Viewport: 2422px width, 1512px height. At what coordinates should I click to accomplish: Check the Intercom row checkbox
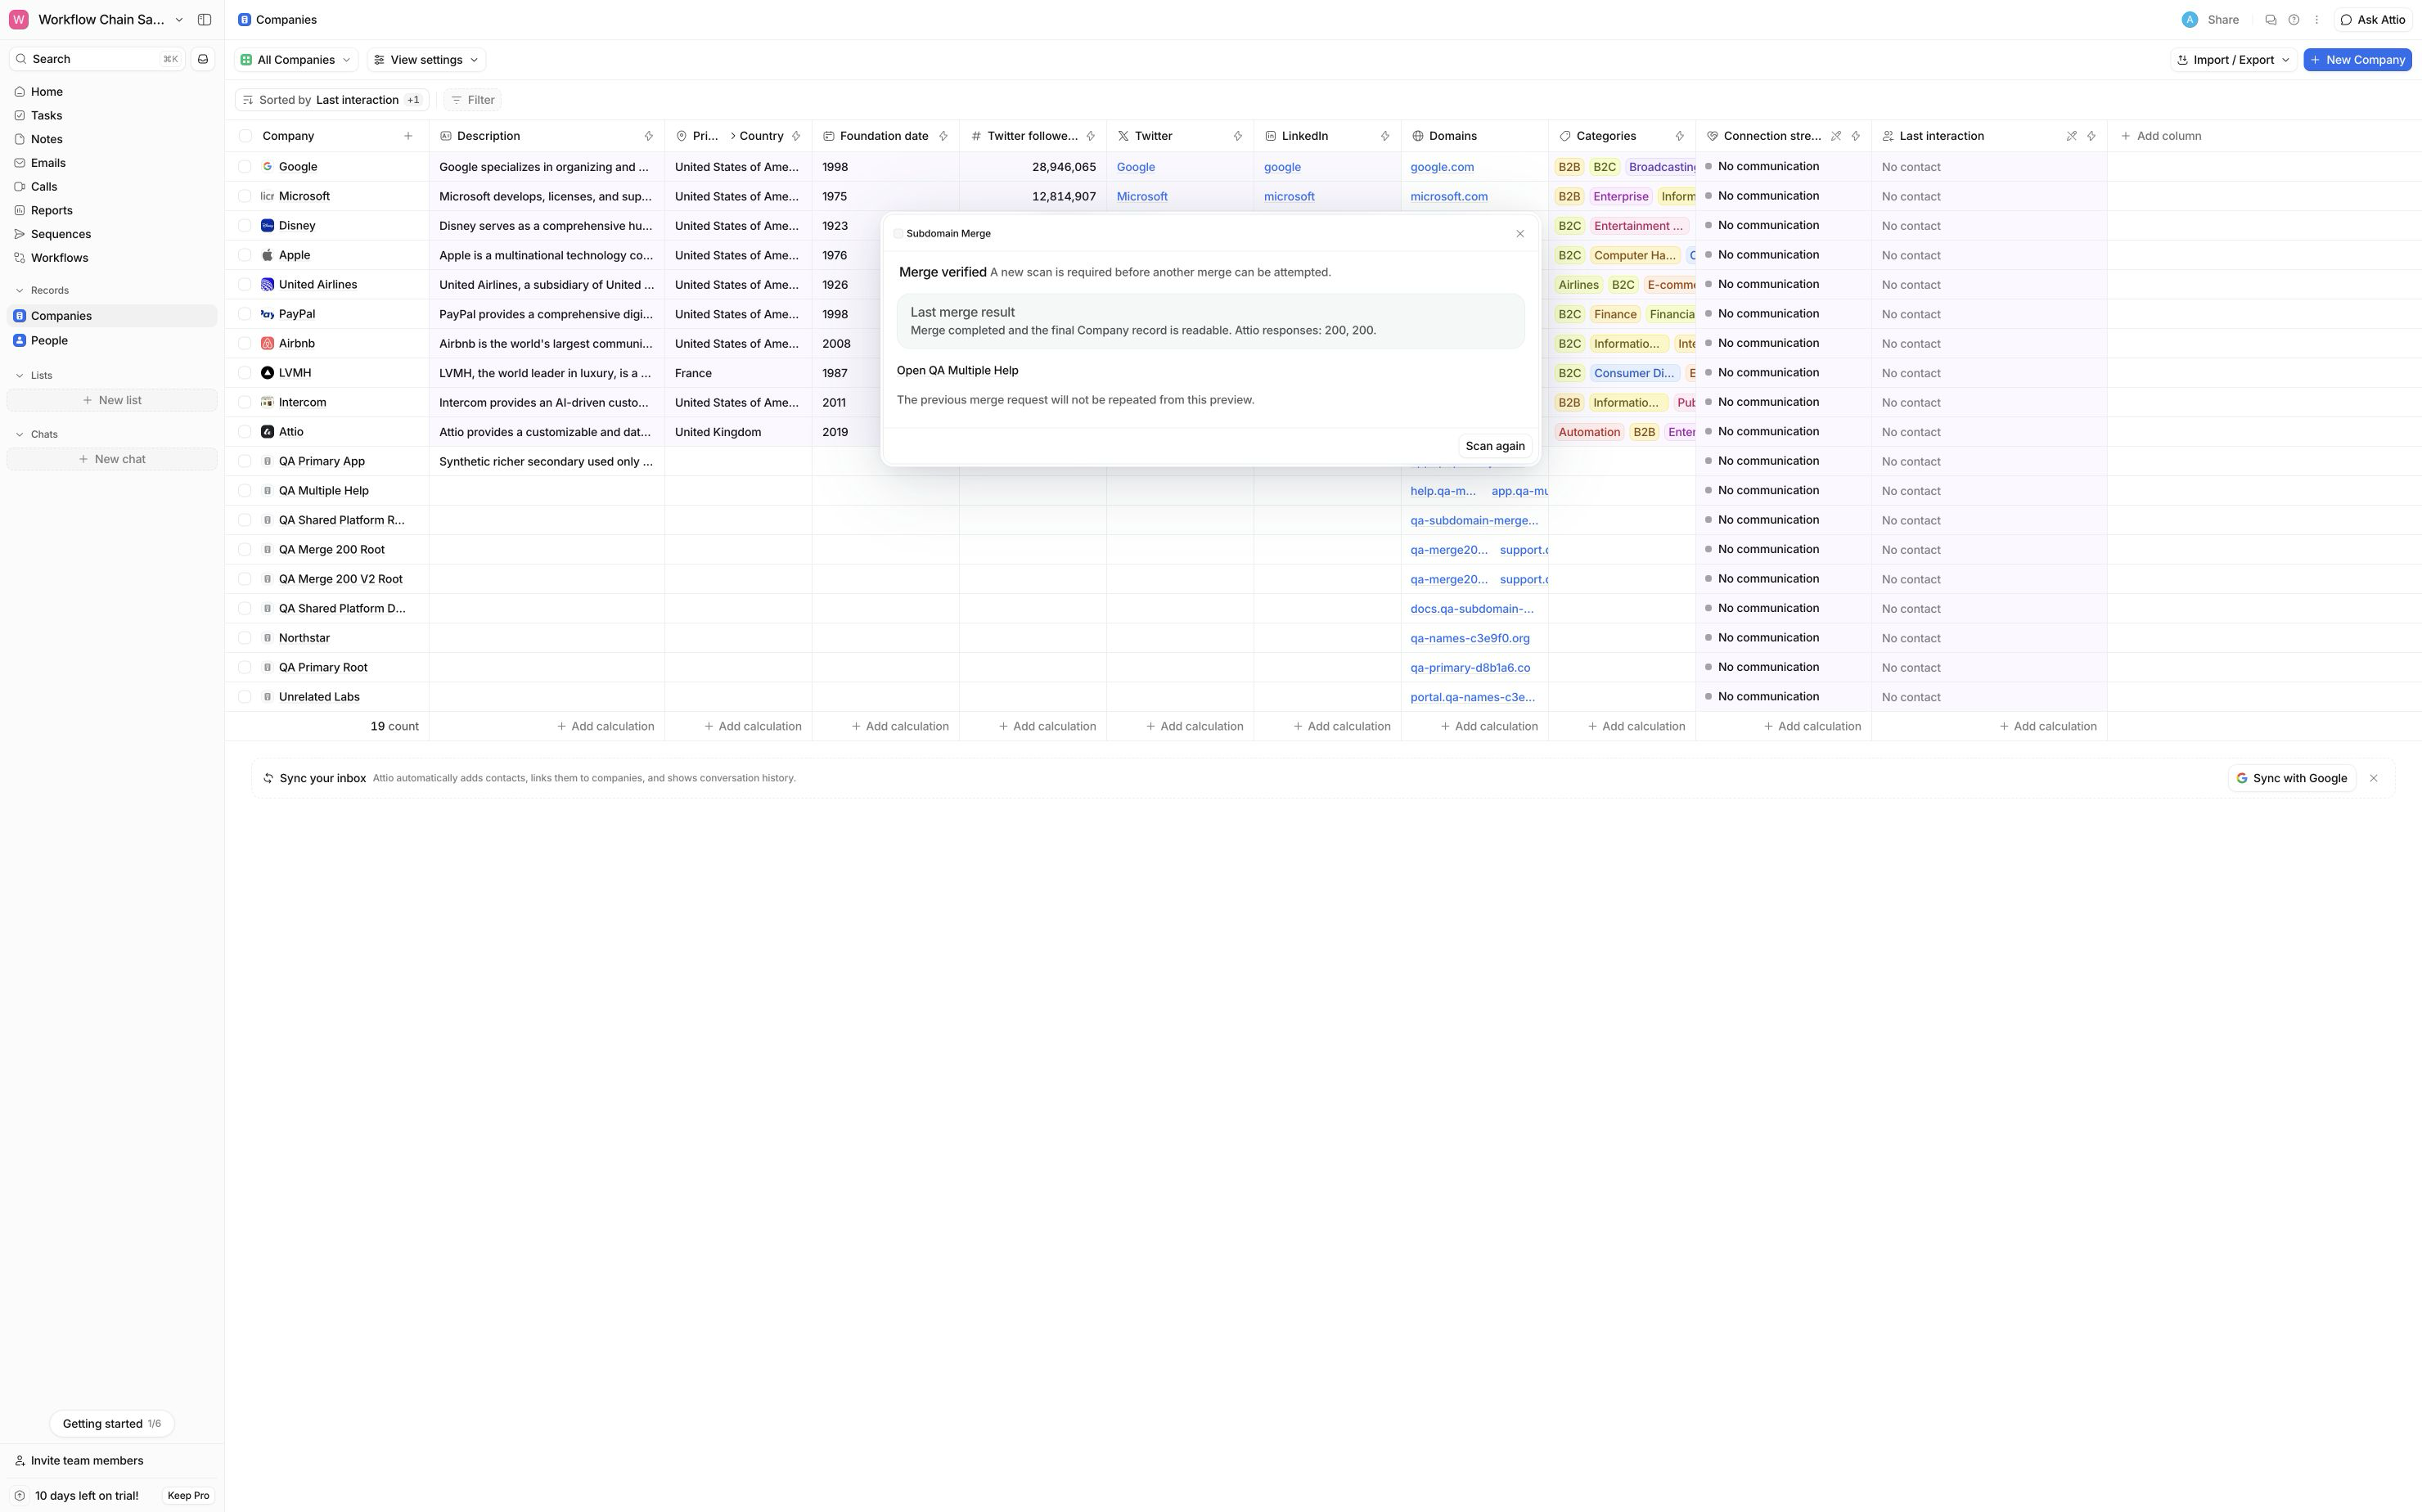[245, 402]
